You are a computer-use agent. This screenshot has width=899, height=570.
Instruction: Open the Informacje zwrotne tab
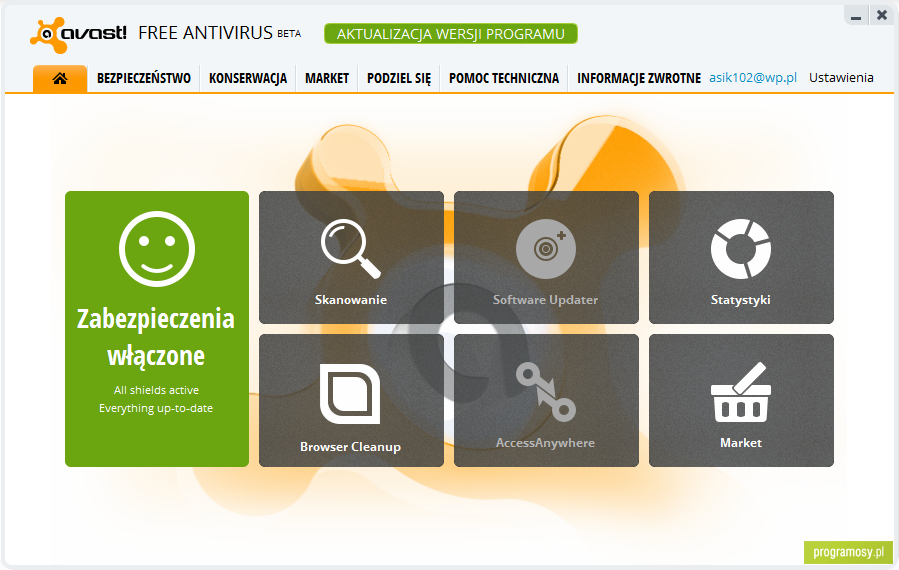[x=639, y=79]
